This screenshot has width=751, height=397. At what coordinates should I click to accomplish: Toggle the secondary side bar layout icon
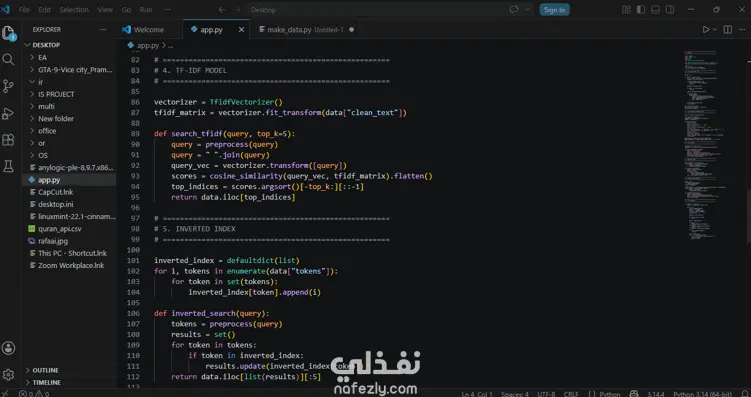click(x=670, y=10)
